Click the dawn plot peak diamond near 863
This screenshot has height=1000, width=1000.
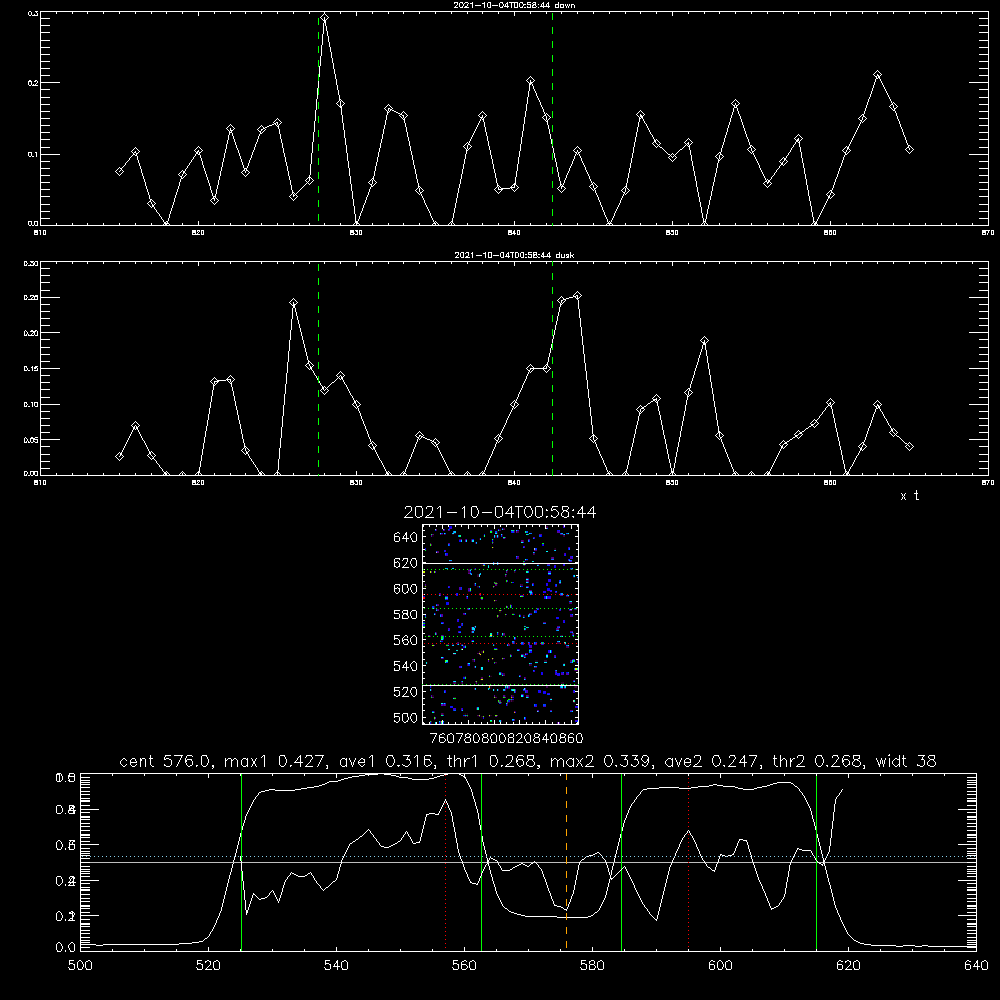point(878,75)
